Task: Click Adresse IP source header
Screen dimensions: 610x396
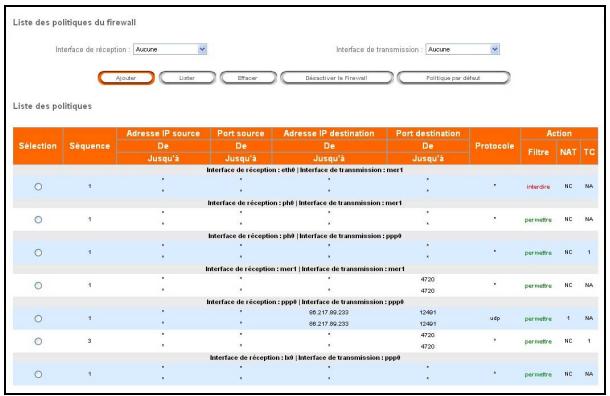Action: (x=163, y=133)
